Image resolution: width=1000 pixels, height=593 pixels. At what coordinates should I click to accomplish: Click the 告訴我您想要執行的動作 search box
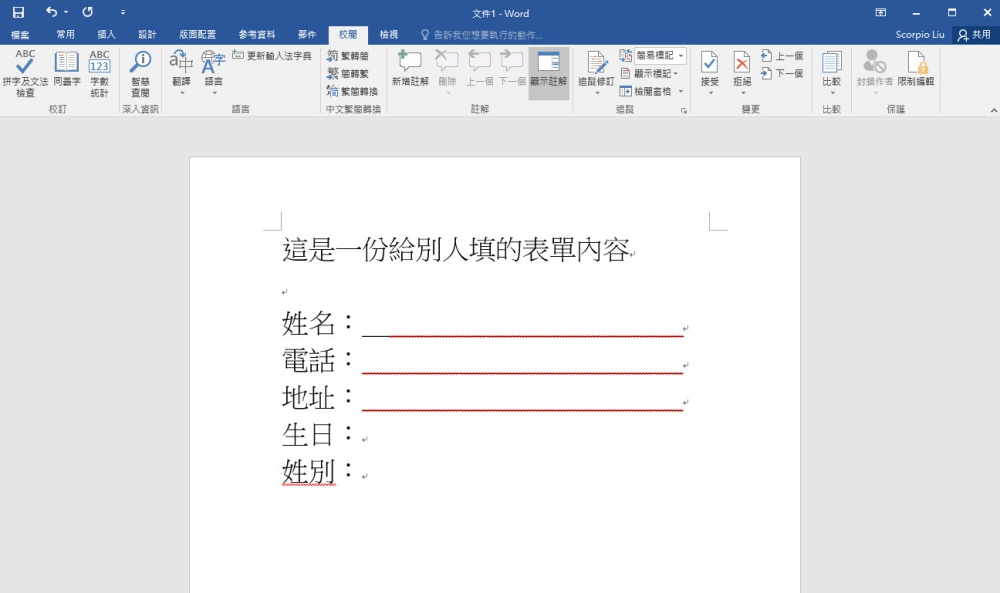click(x=487, y=35)
